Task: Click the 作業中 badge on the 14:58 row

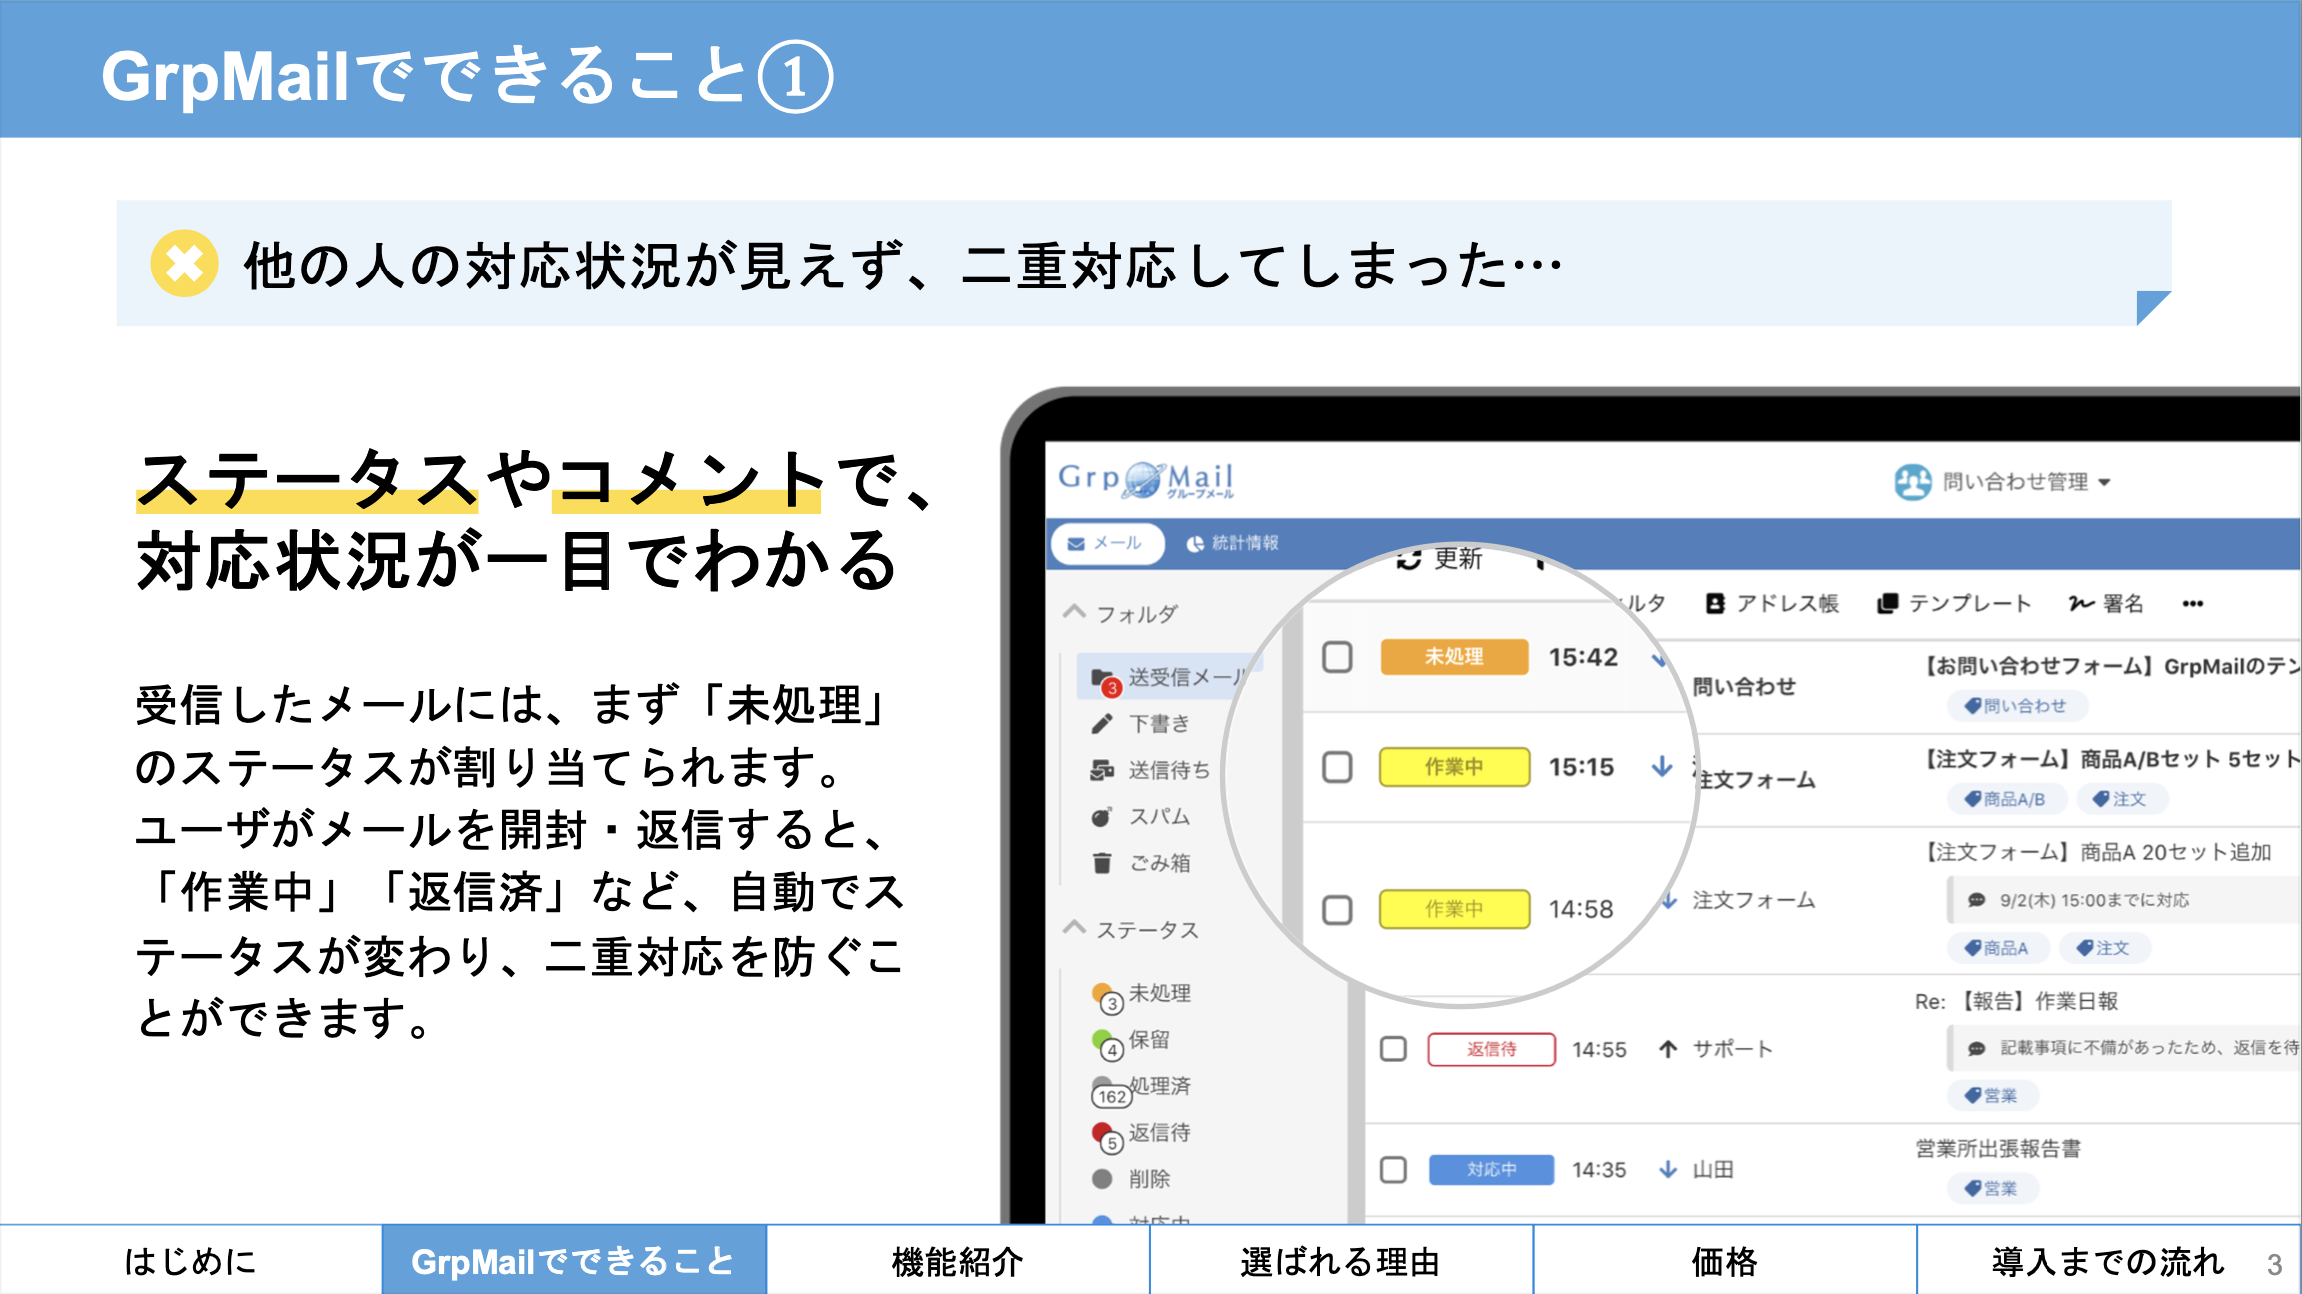Action: (1454, 909)
